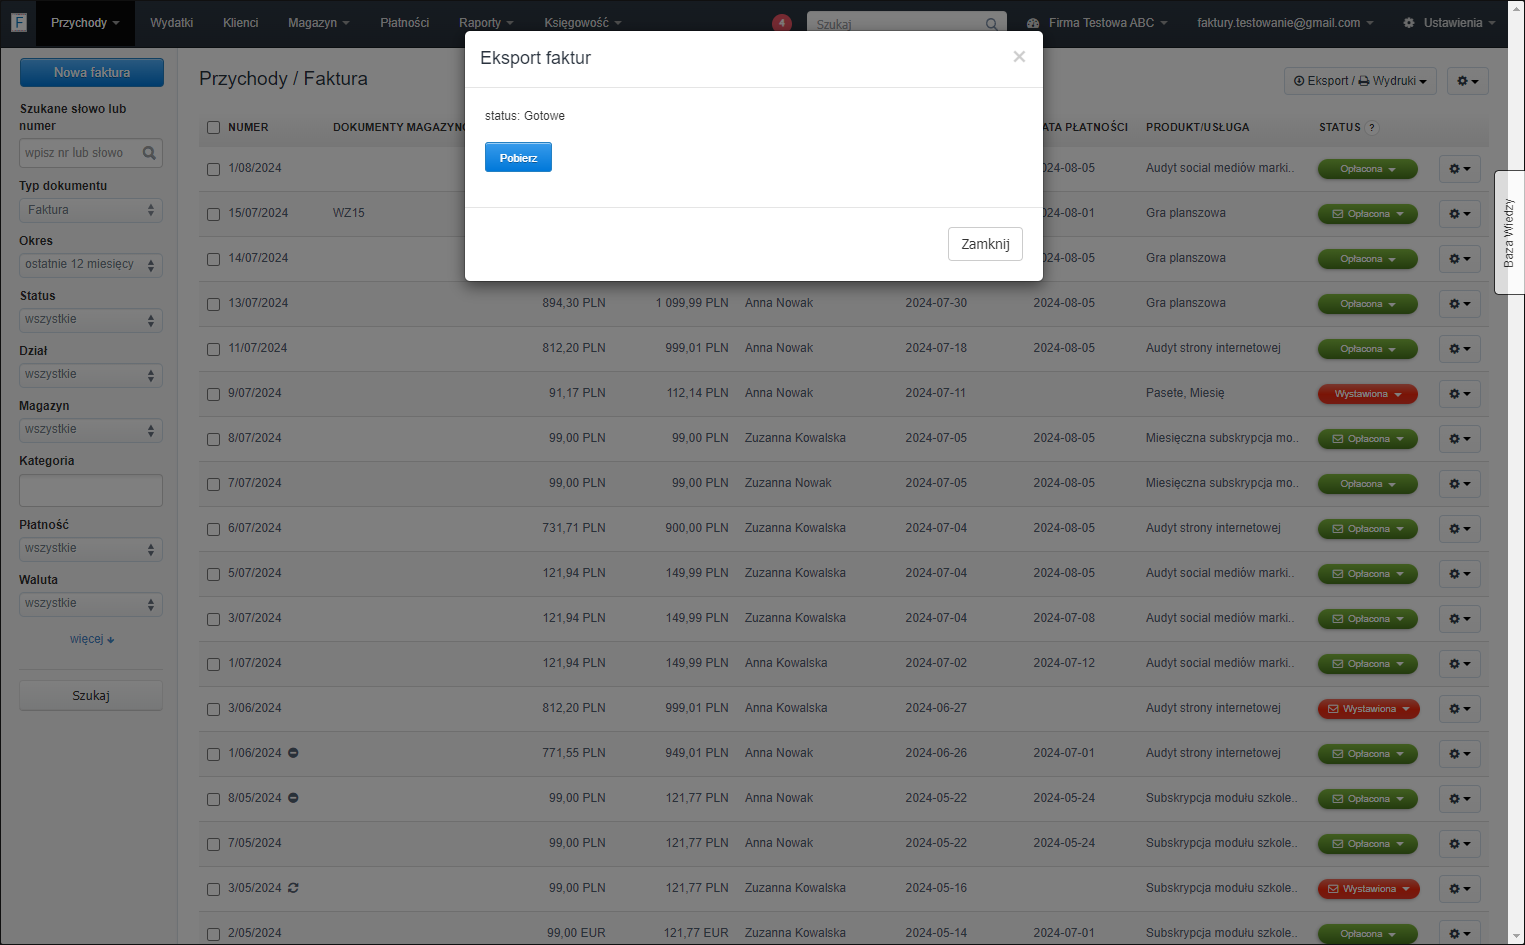Go to the Wydatki menu item
This screenshot has height=945, width=1525.
172,23
